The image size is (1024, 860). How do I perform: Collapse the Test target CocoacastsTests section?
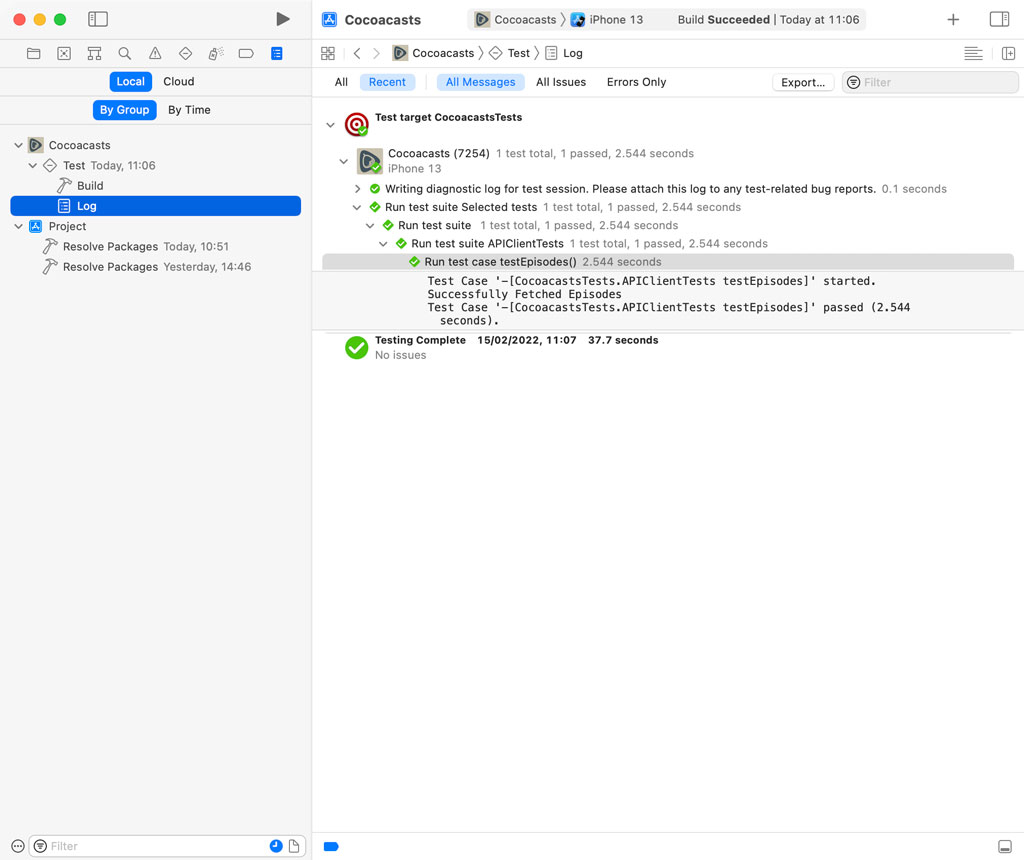click(330, 125)
